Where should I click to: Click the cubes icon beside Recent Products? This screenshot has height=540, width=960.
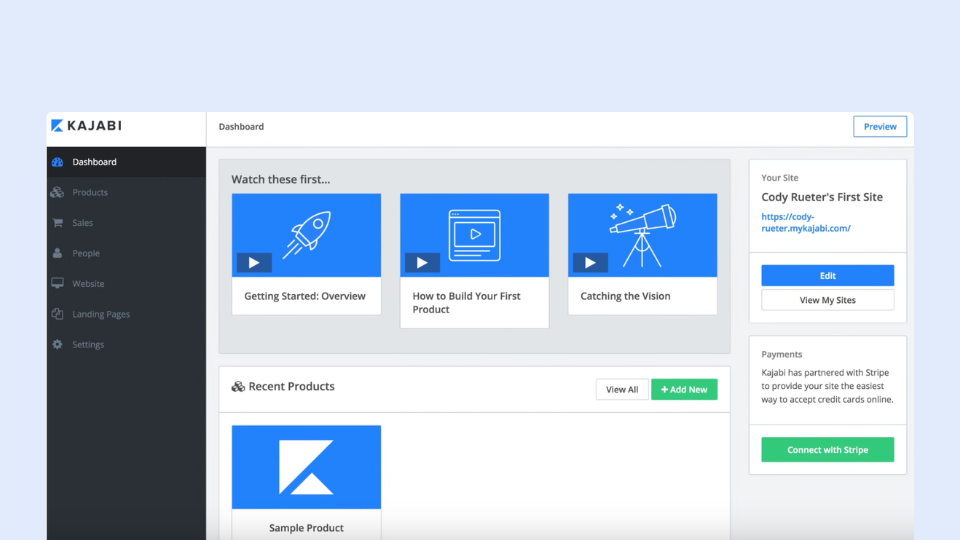click(238, 386)
